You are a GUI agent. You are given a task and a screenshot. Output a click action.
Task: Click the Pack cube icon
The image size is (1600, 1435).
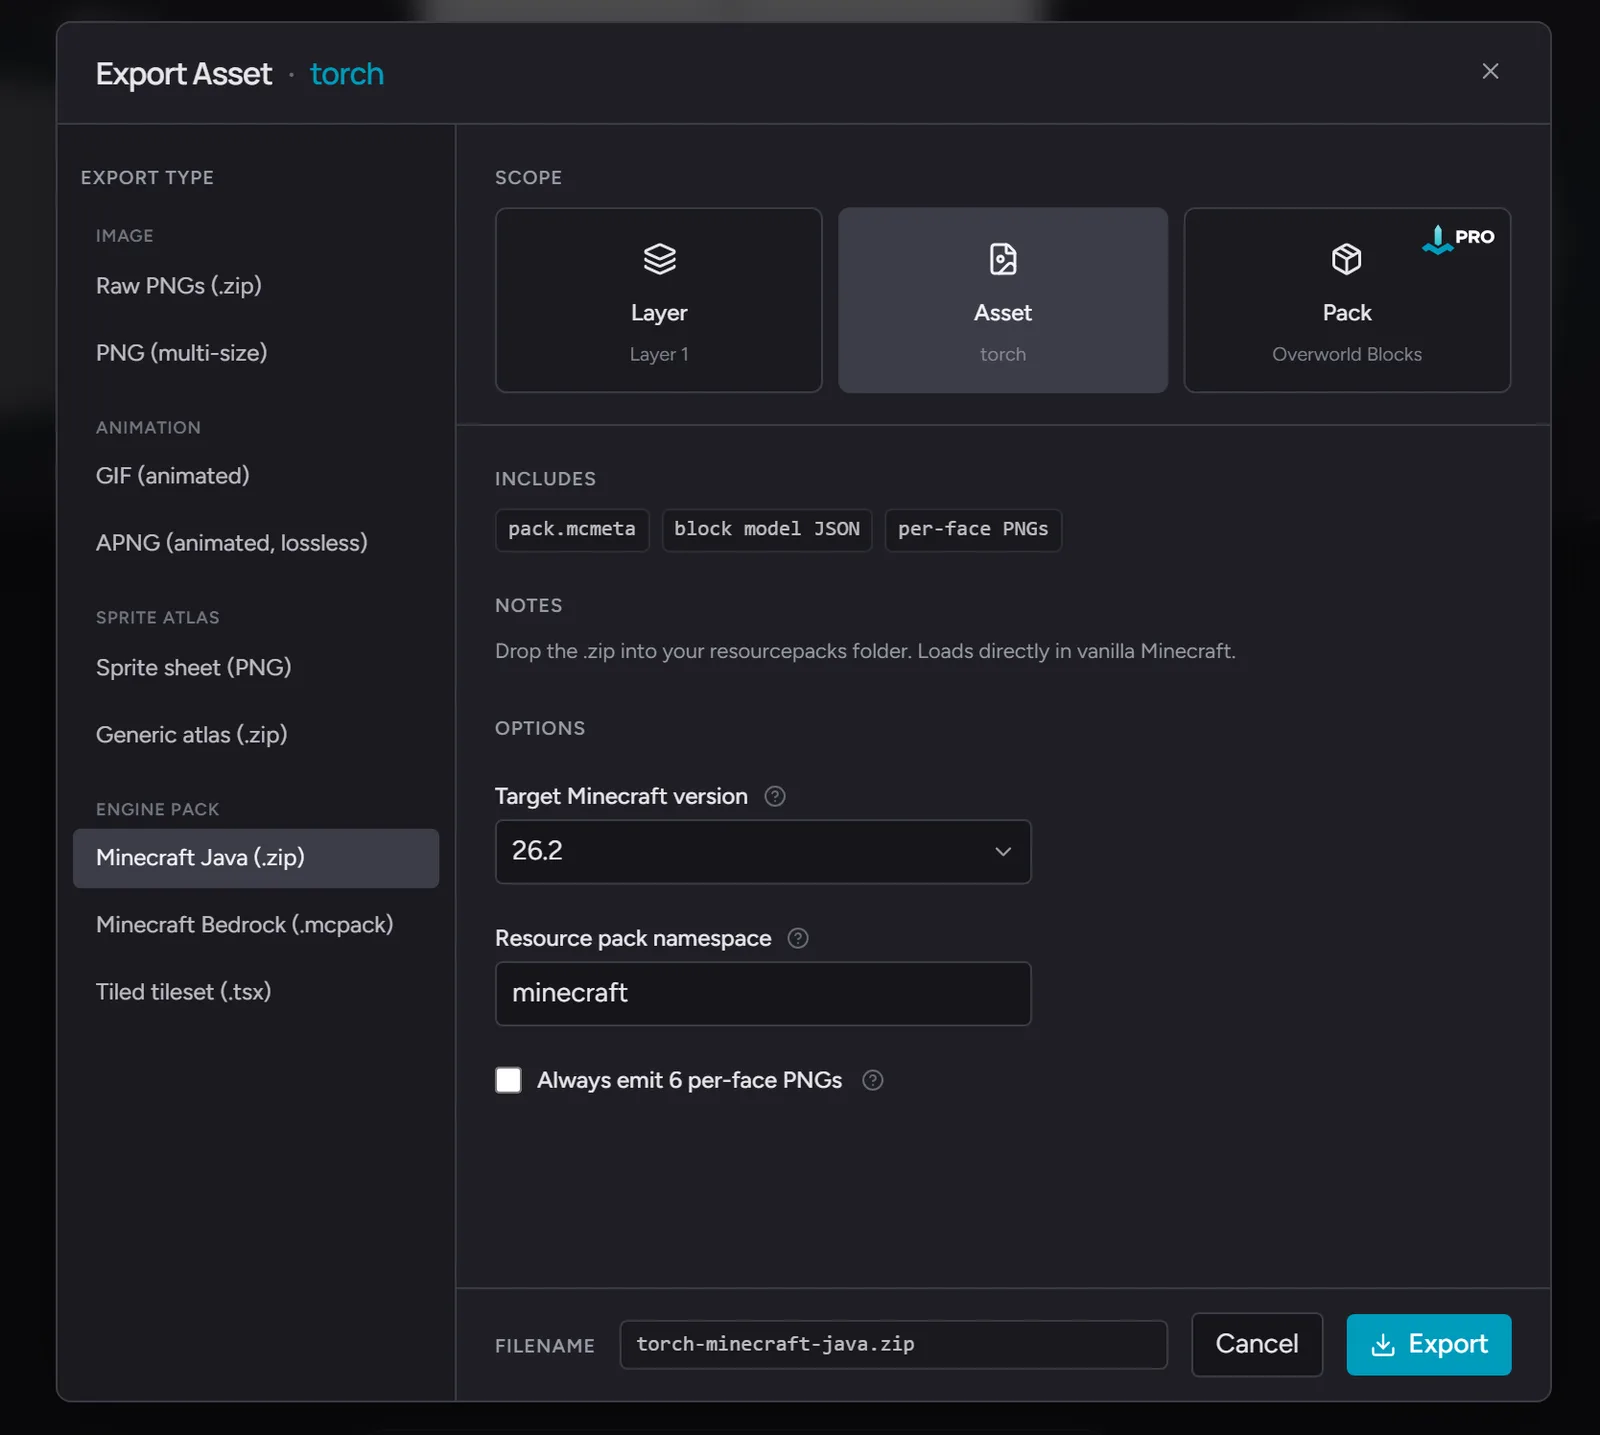(x=1347, y=259)
